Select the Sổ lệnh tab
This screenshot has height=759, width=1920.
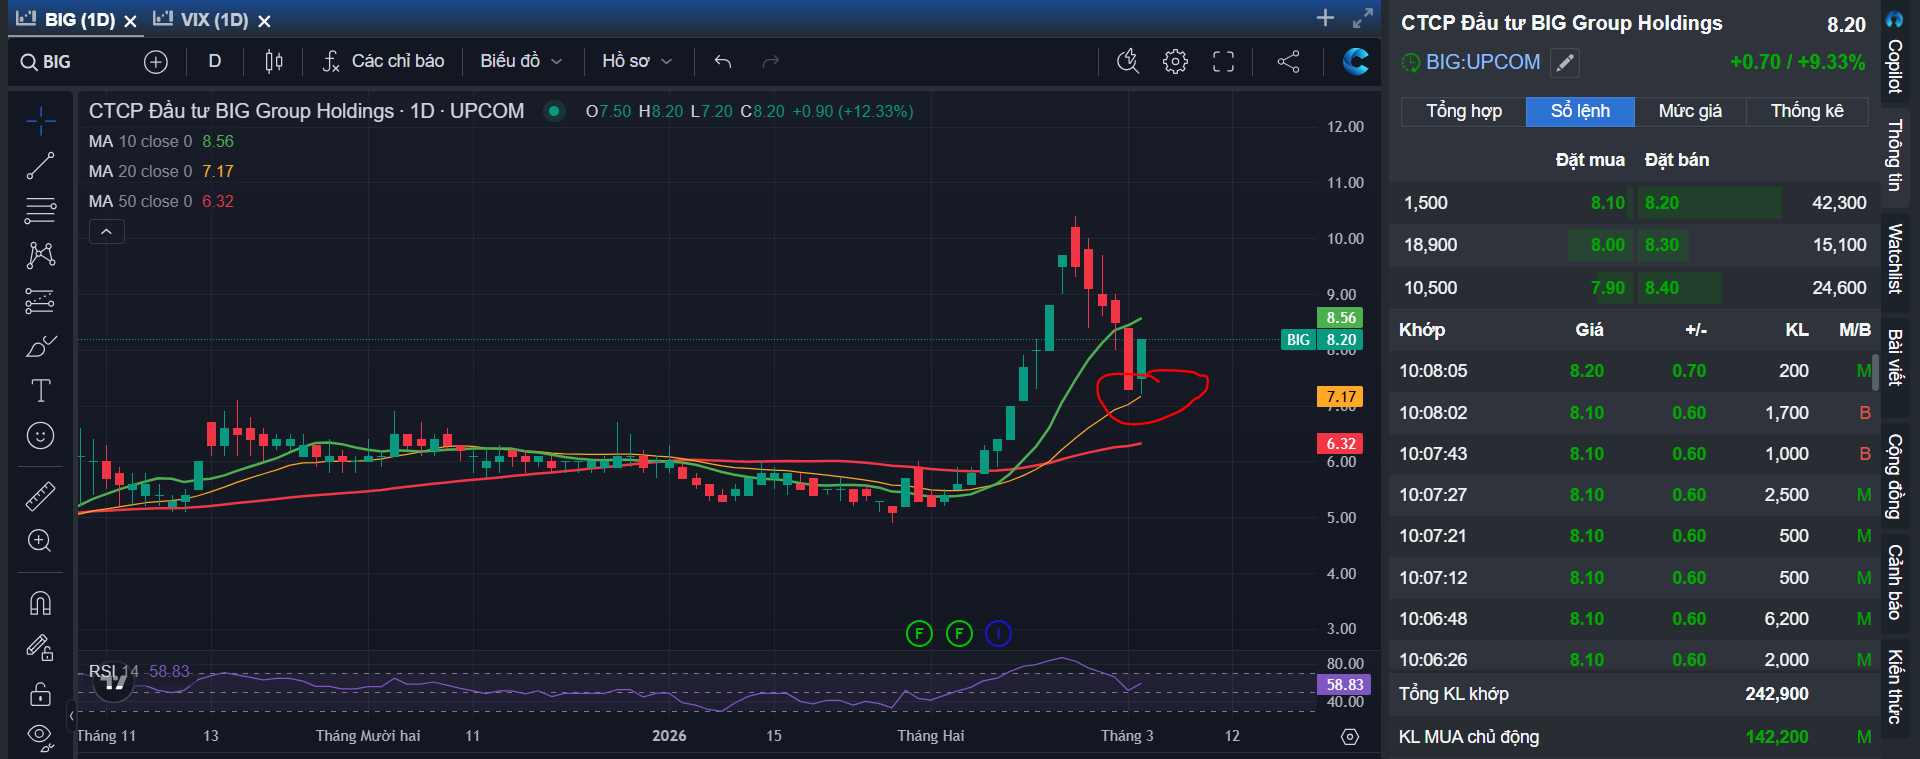click(1580, 111)
